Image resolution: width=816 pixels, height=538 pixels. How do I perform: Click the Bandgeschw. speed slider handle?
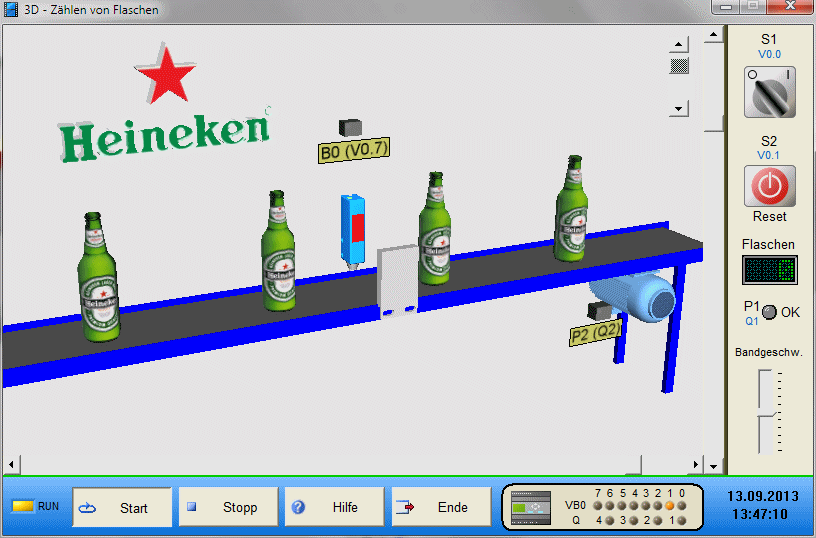click(x=767, y=415)
